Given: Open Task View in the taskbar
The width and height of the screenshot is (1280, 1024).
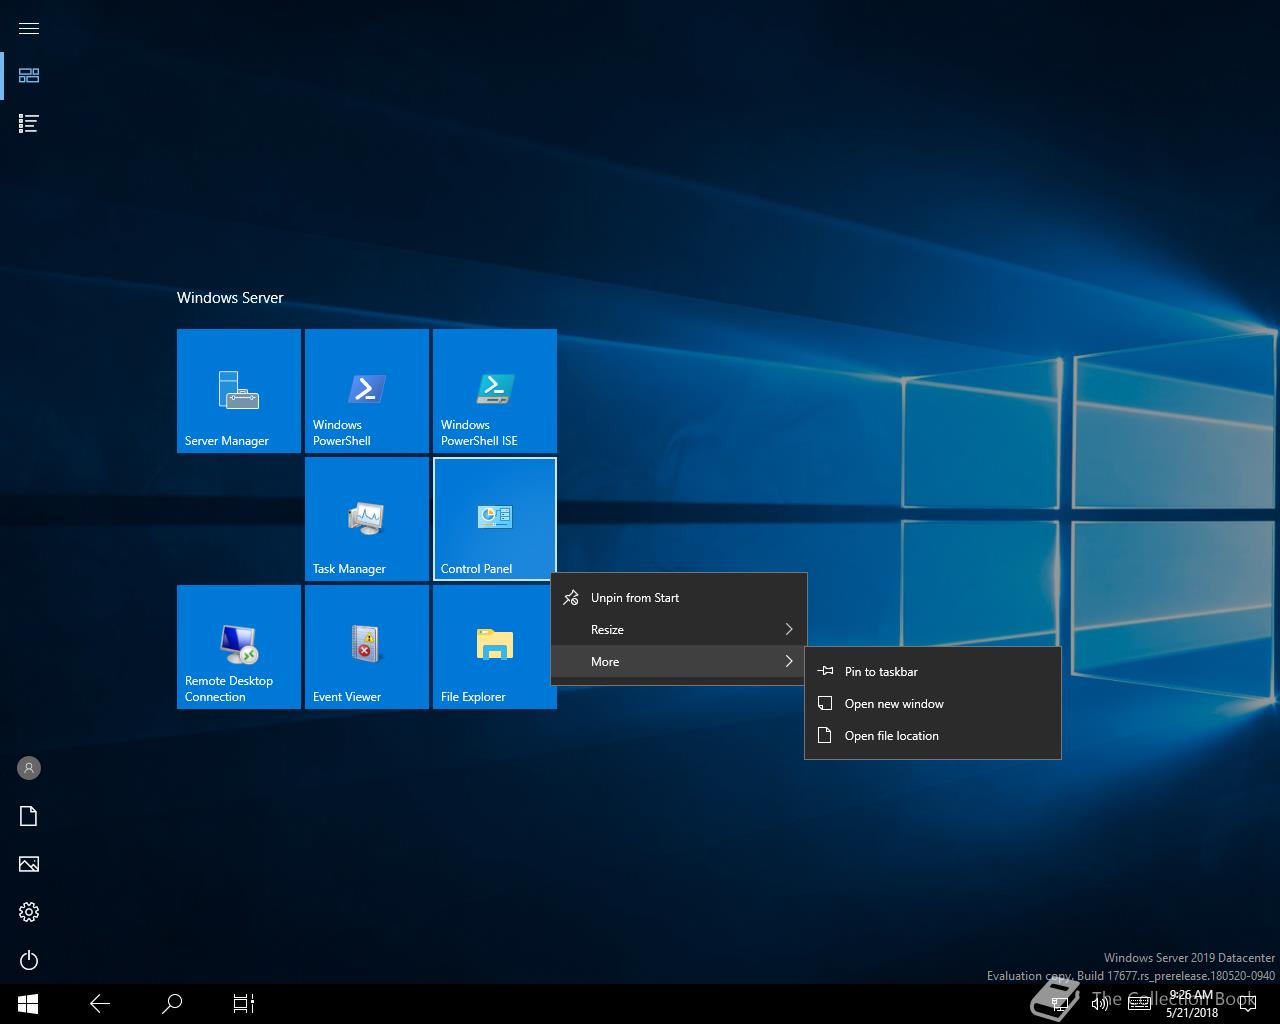Looking at the screenshot, I should (x=244, y=1004).
